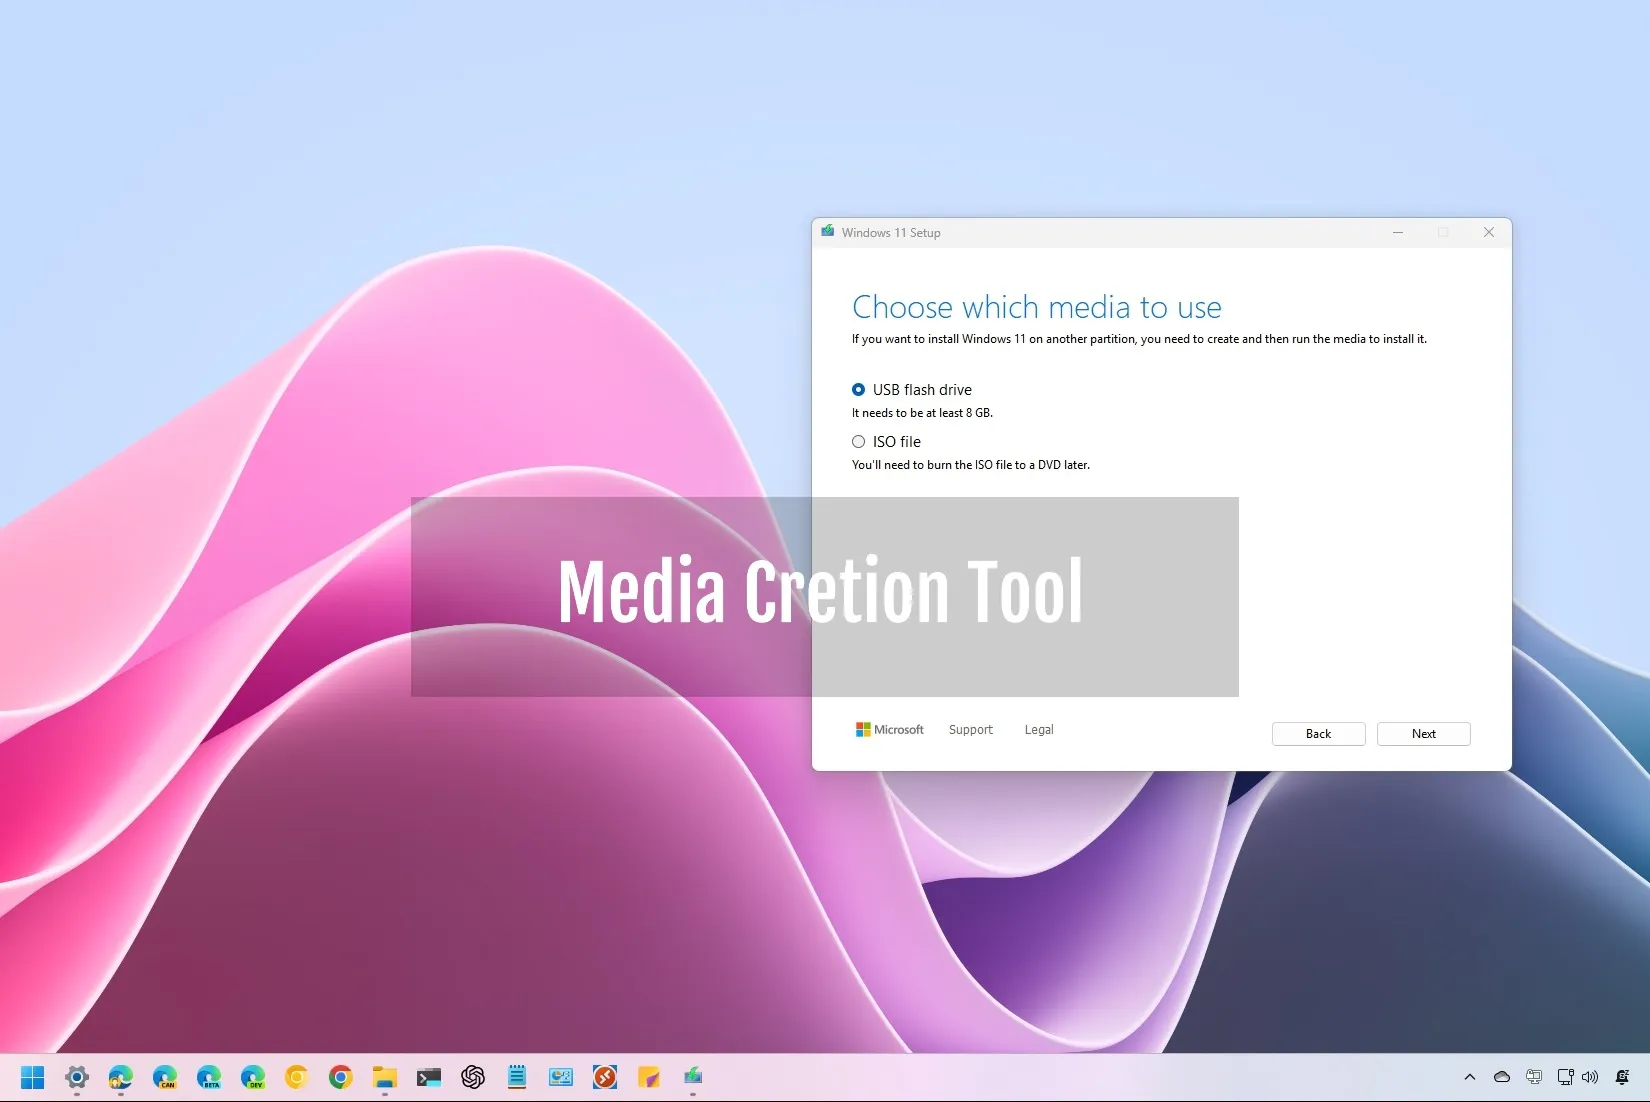Open Windows Terminal from taskbar
Screen dimensions: 1650x1102
coord(429,1077)
